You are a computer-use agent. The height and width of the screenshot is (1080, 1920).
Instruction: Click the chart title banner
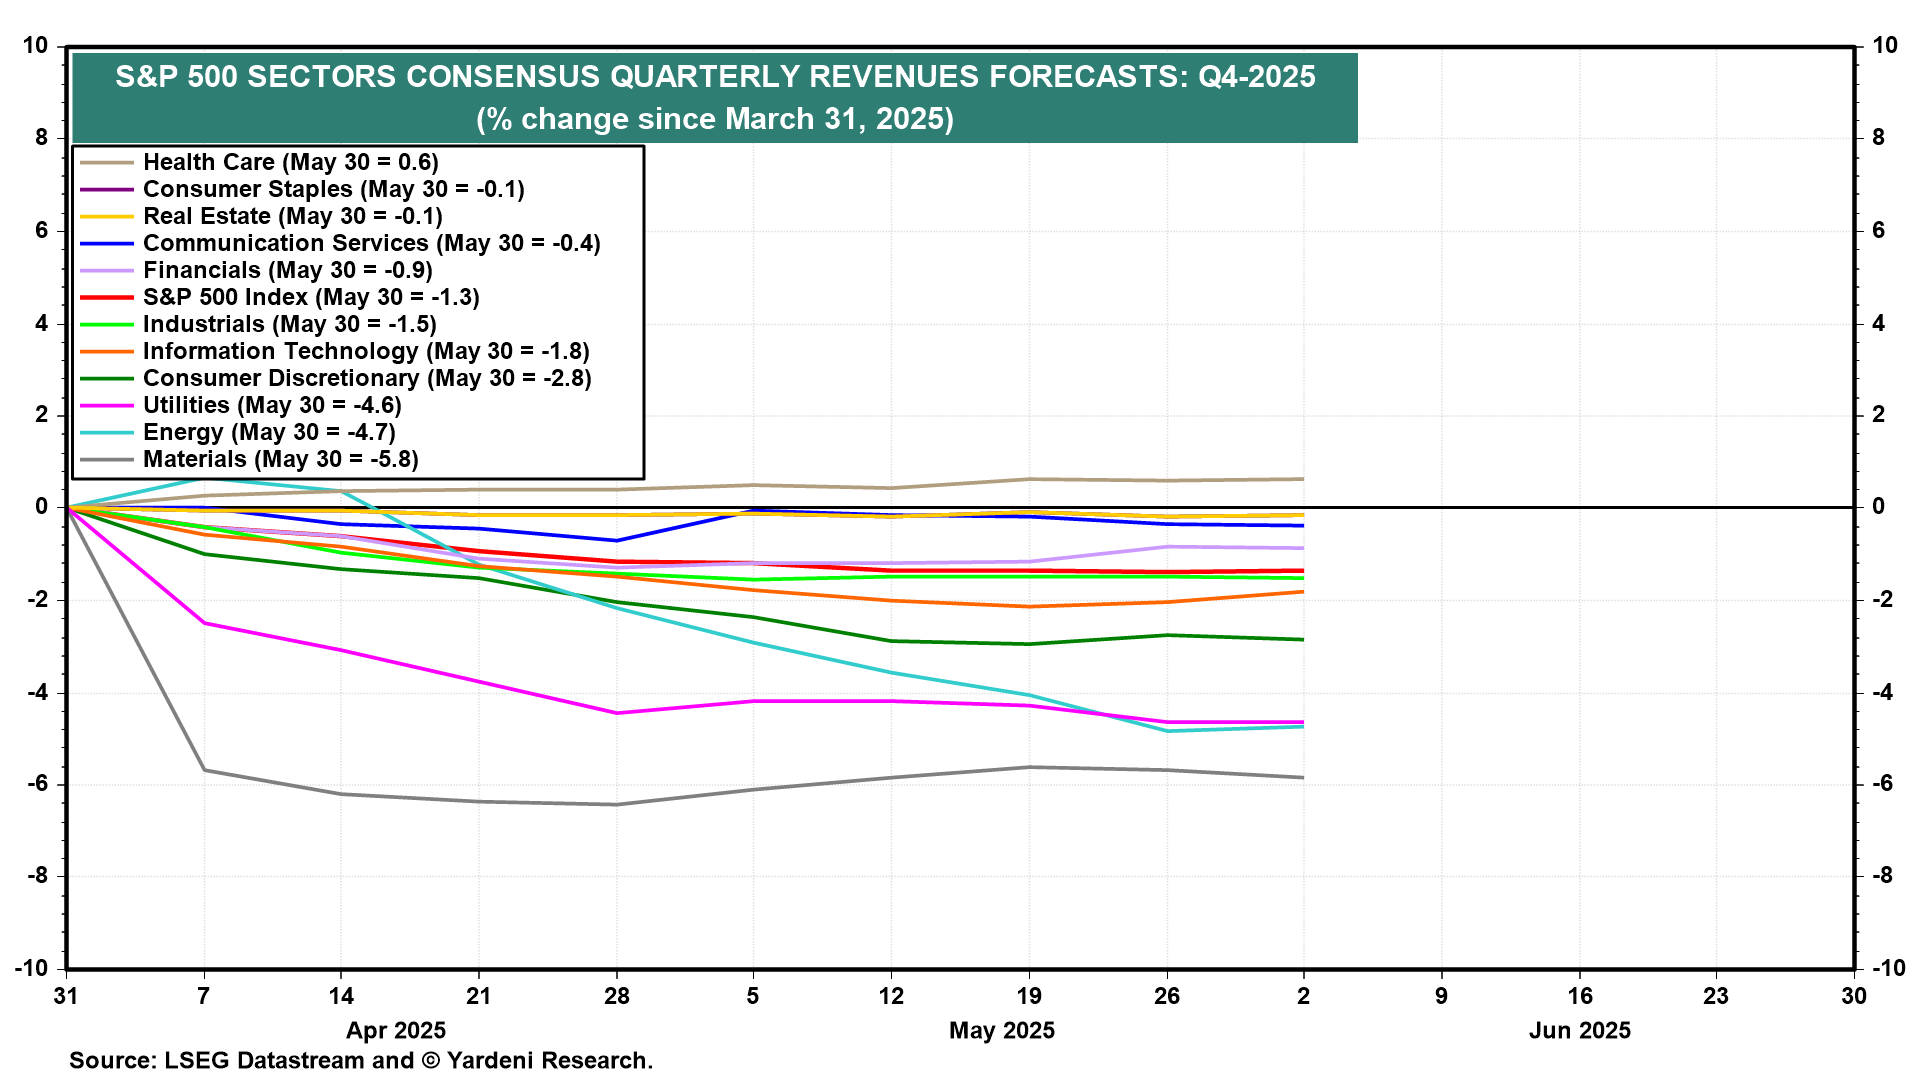click(x=714, y=98)
